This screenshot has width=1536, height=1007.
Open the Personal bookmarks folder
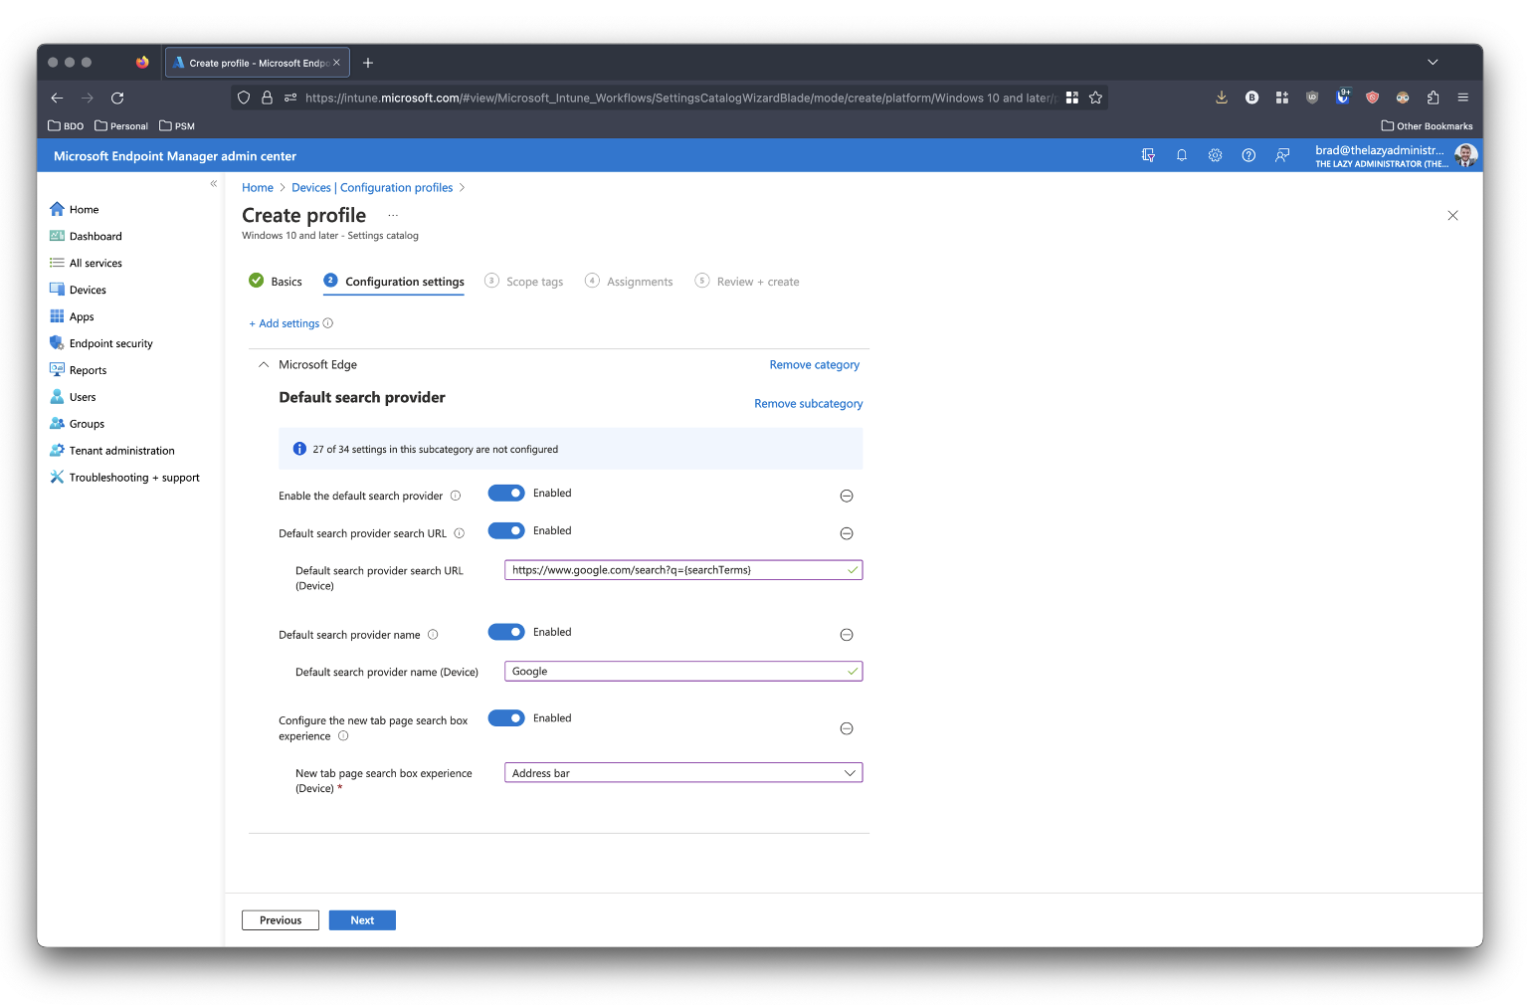click(121, 127)
